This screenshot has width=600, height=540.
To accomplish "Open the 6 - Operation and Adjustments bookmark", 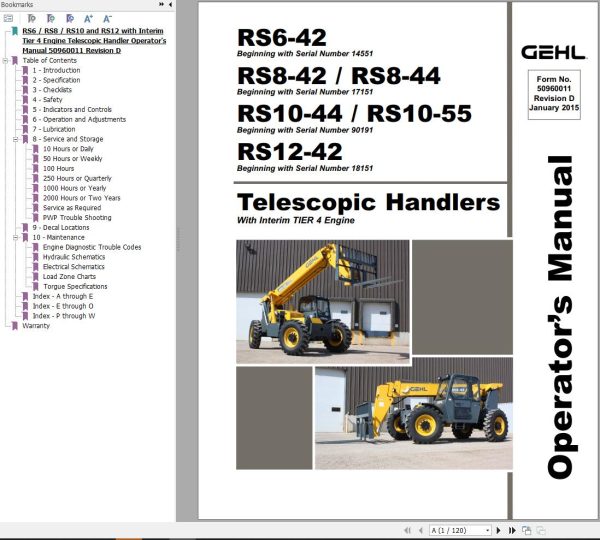I will tap(79, 119).
